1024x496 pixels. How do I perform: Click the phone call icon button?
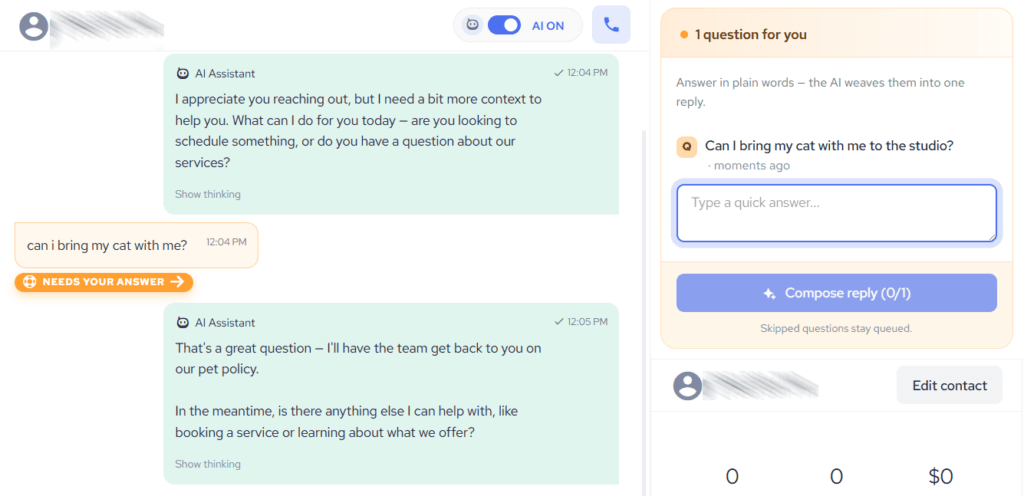[x=611, y=25]
